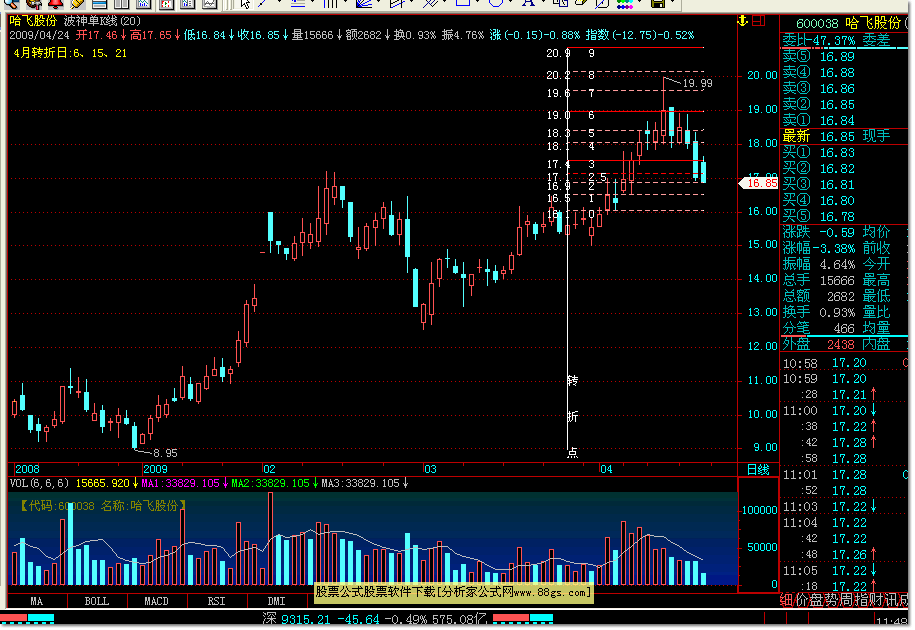The image size is (915, 630).
Task: Click the 19.99 high price label on the chart
Action: 697,83
